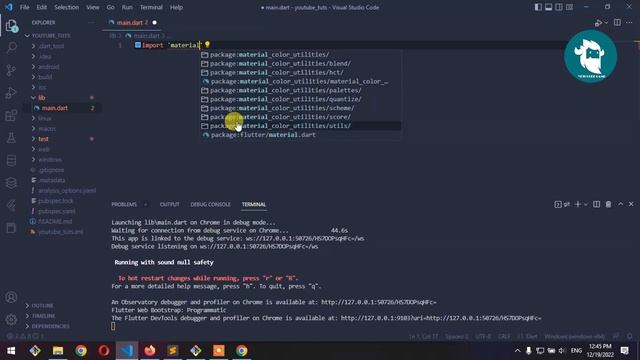The width and height of the screenshot is (640, 360).
Task: Open Explorer panel more actions ellipsis
Action: pos(91,22)
